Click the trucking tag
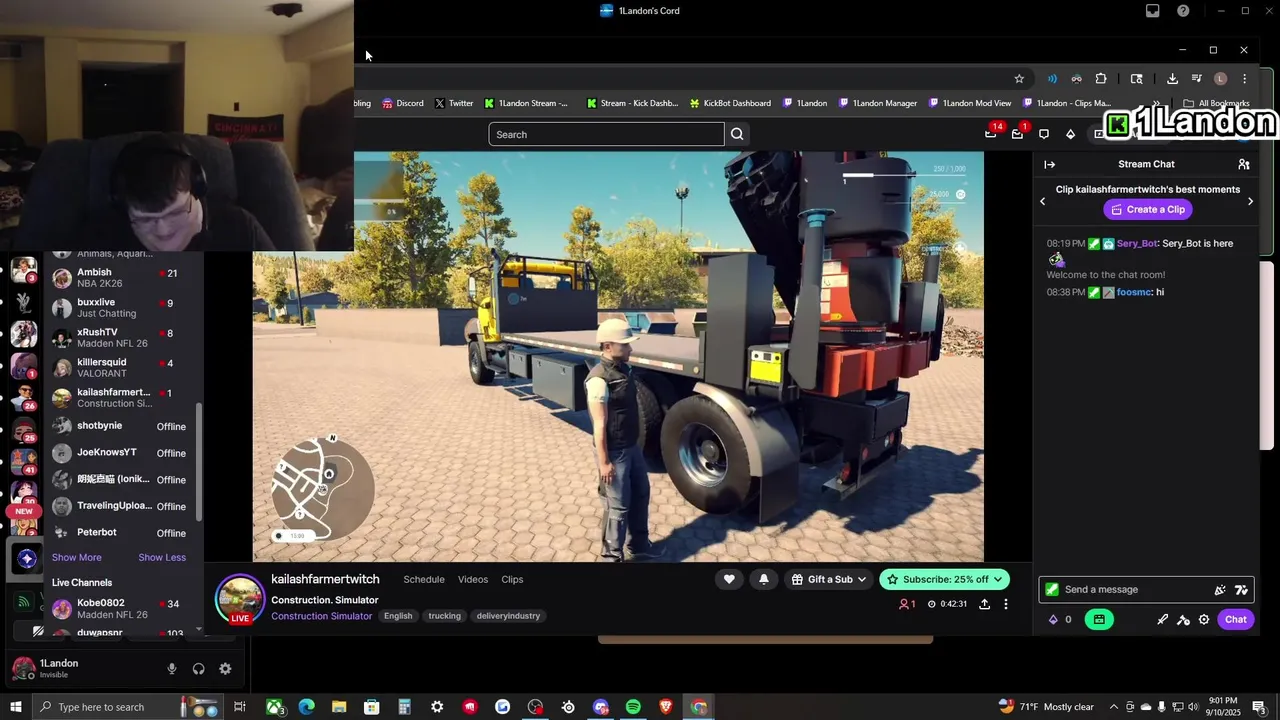This screenshot has width=1280, height=720. [445, 616]
